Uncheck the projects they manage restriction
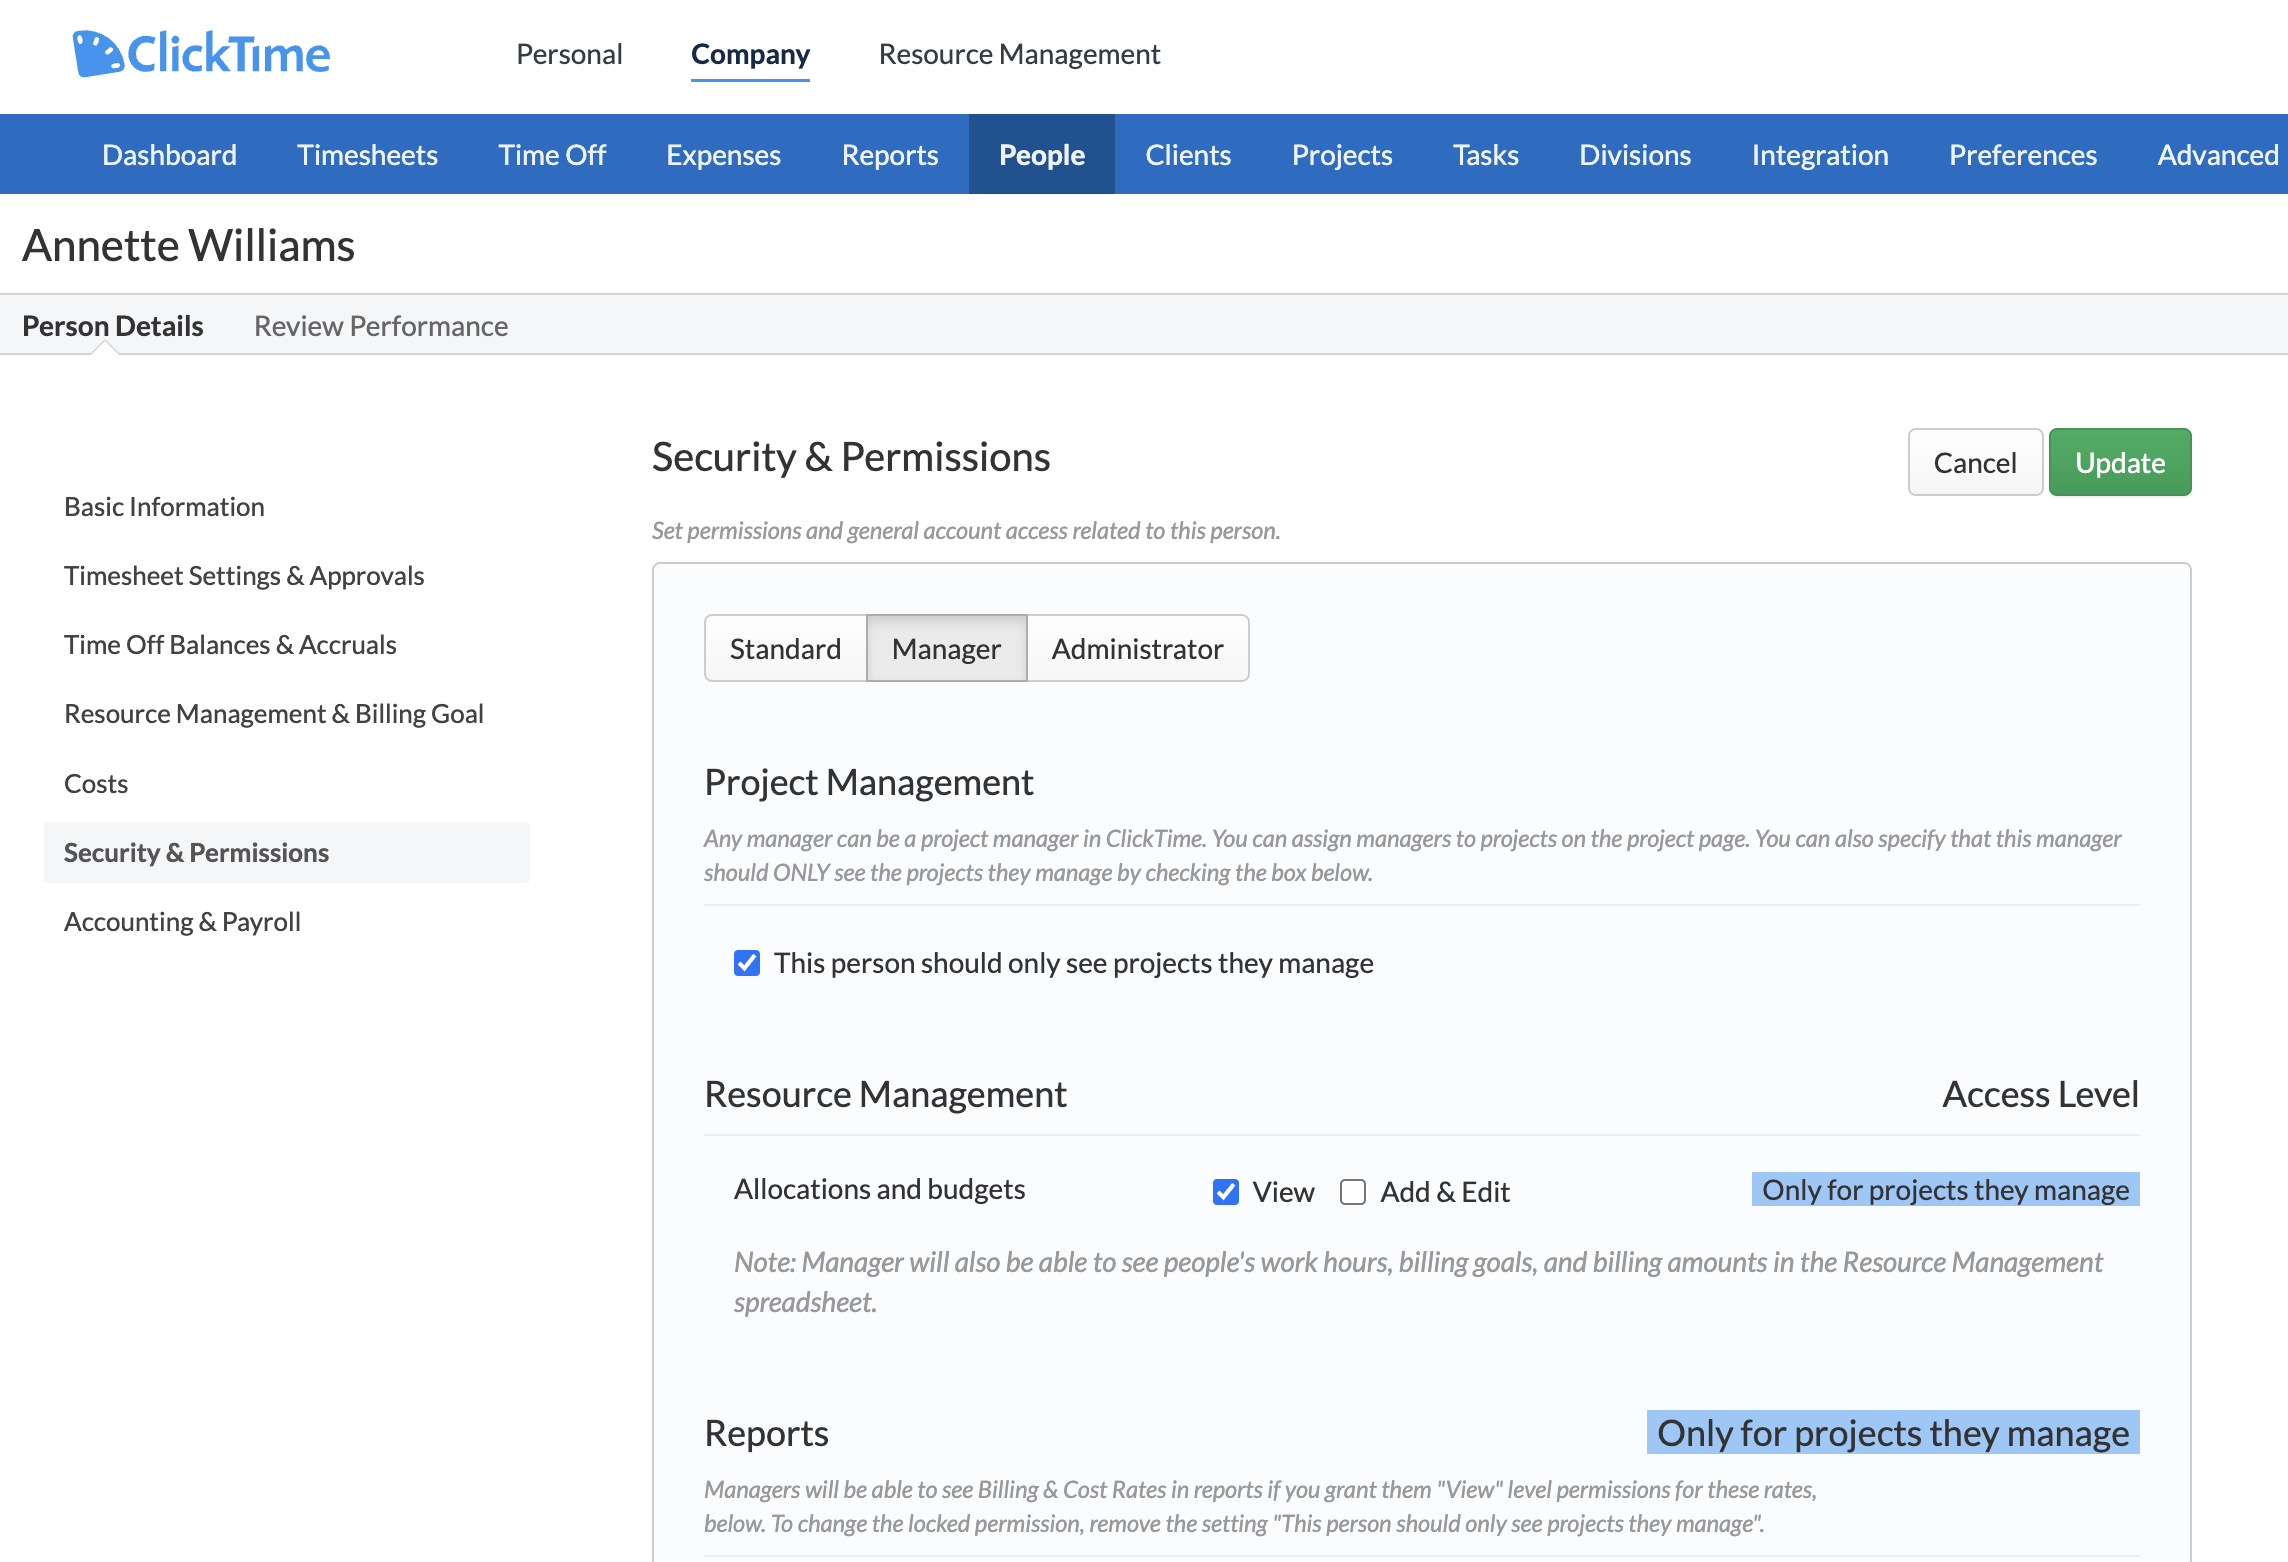2288x1562 pixels. (746, 962)
